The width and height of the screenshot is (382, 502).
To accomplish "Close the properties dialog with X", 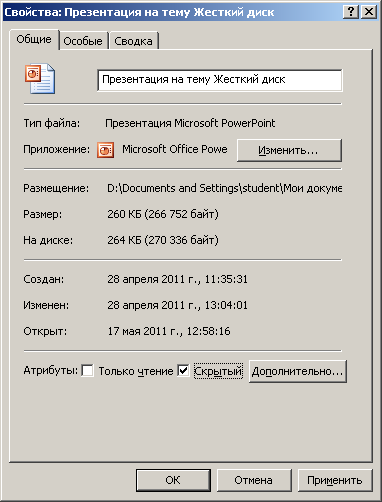I will click(x=369, y=12).
